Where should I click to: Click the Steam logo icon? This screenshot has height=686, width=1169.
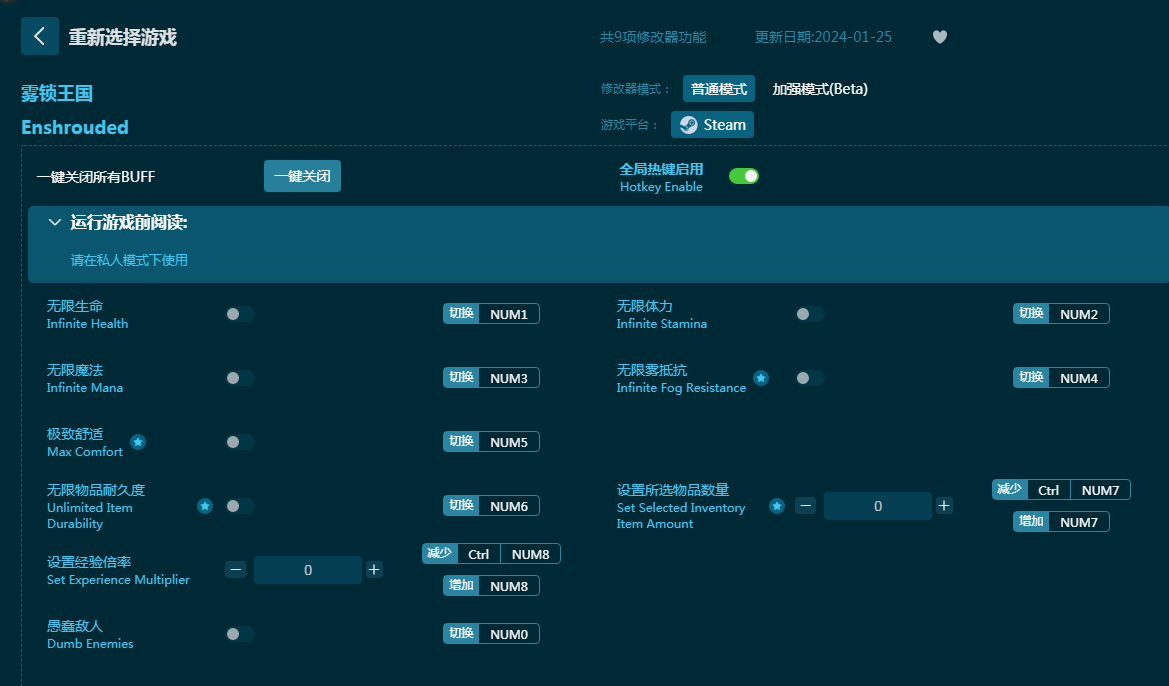tap(689, 125)
